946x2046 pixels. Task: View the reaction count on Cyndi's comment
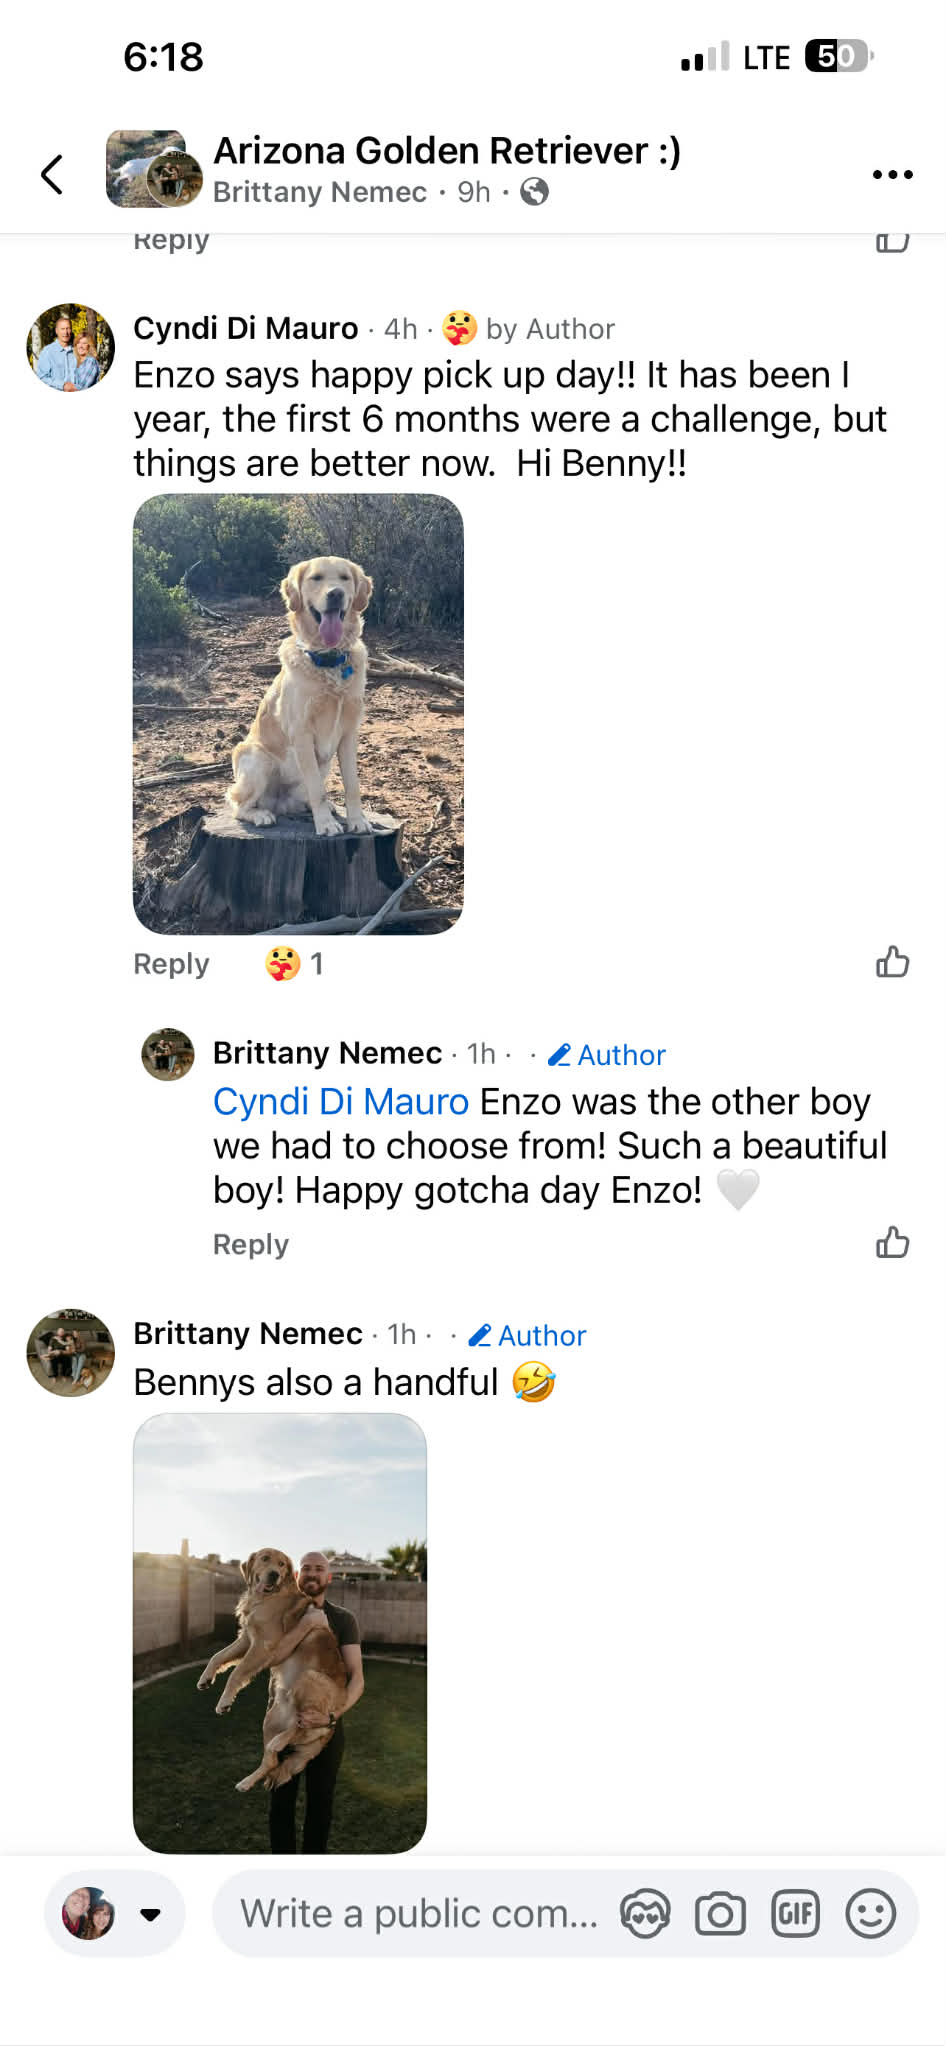pos(294,964)
